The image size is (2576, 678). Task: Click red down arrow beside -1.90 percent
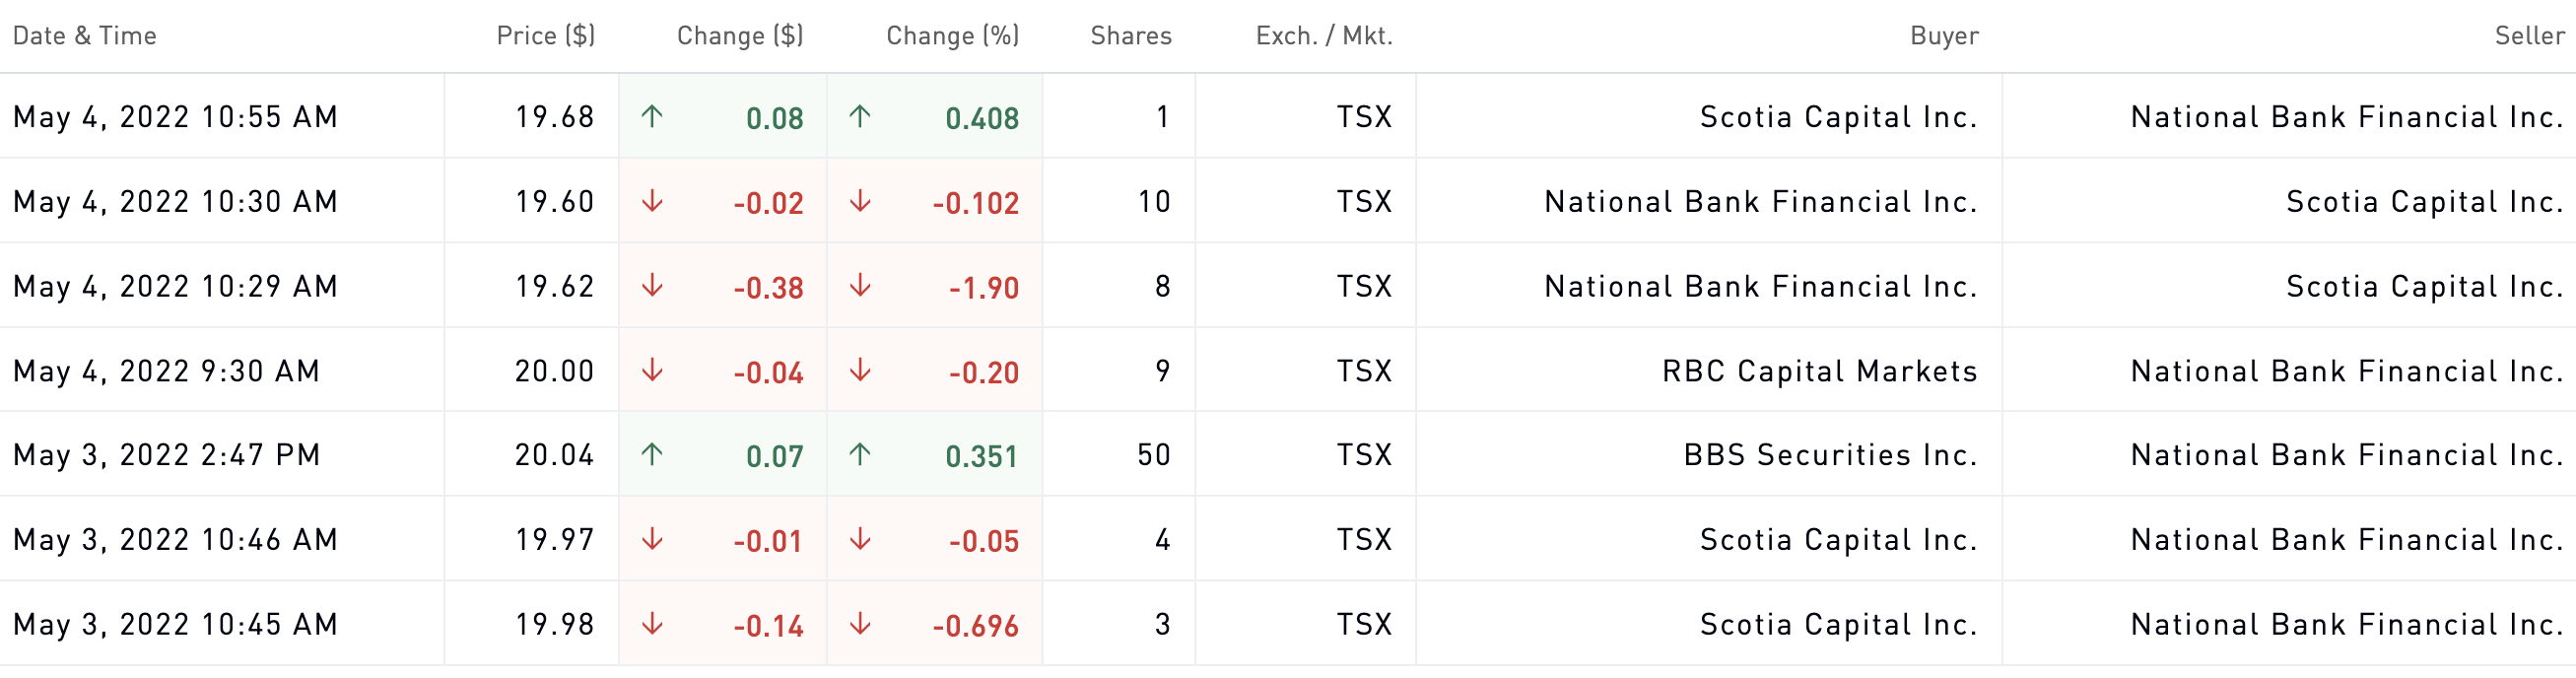(860, 287)
